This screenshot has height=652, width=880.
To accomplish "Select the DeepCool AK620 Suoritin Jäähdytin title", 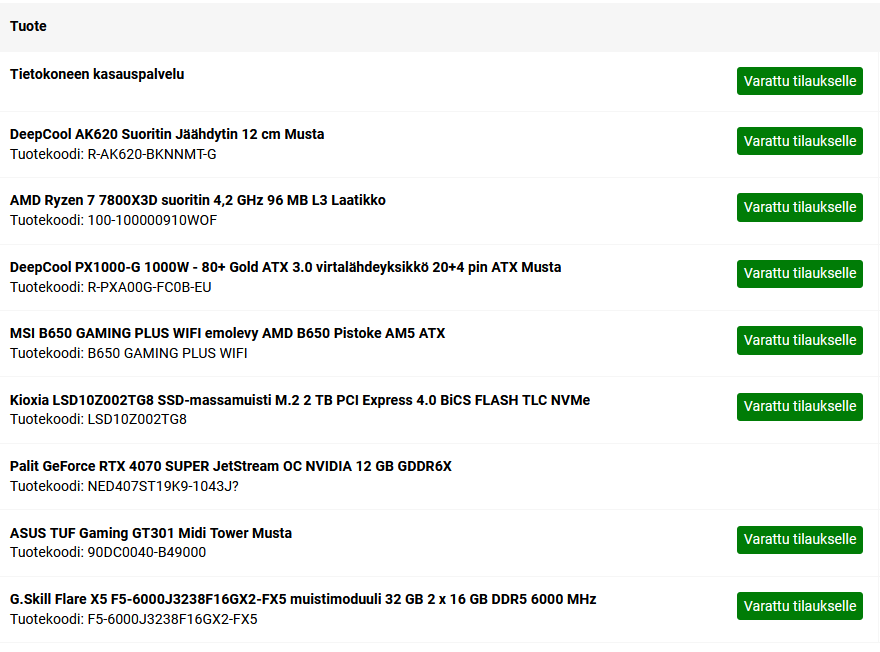I will pos(167,134).
